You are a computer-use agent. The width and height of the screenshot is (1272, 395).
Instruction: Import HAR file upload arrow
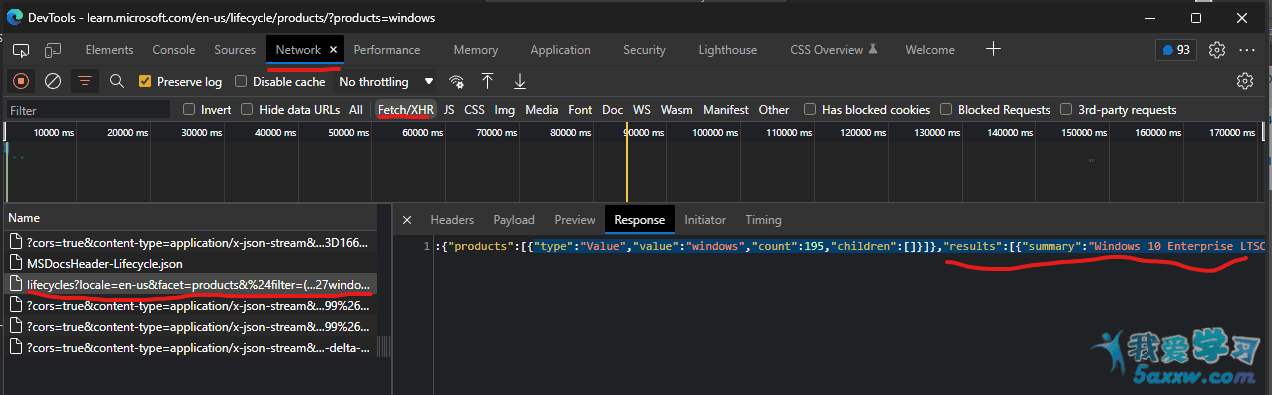point(488,81)
